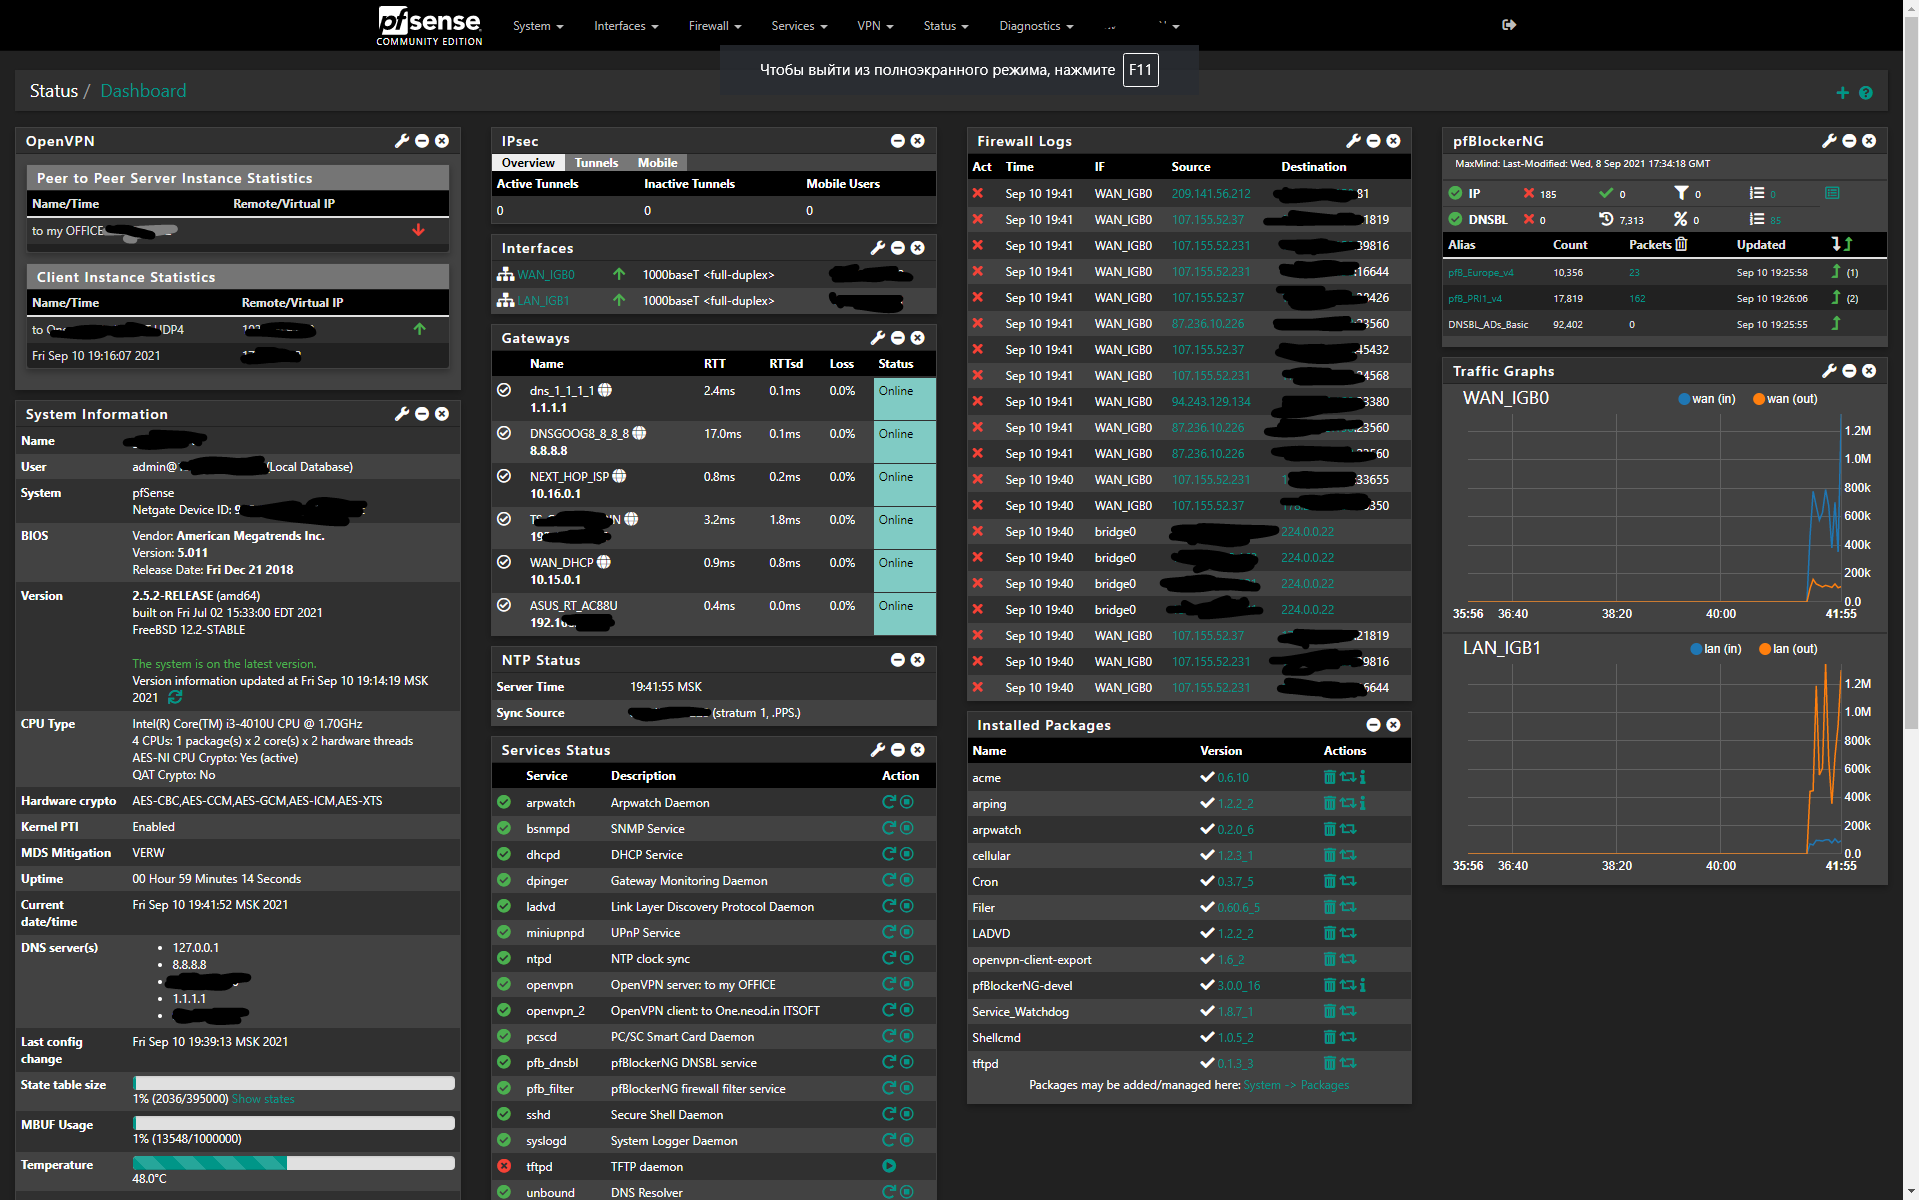Delete the Cron package
The image size is (1919, 1200).
point(1329,881)
